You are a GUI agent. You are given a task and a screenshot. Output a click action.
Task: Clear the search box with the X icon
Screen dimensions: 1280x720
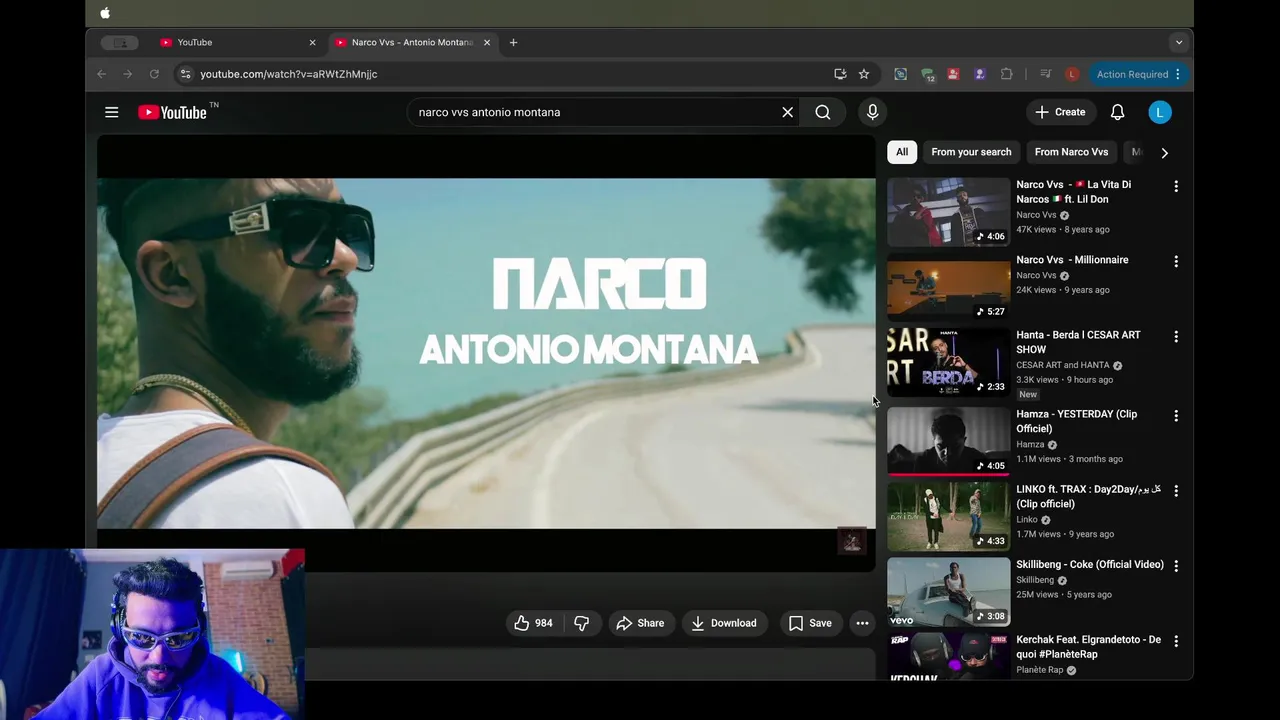pyautogui.click(x=787, y=112)
